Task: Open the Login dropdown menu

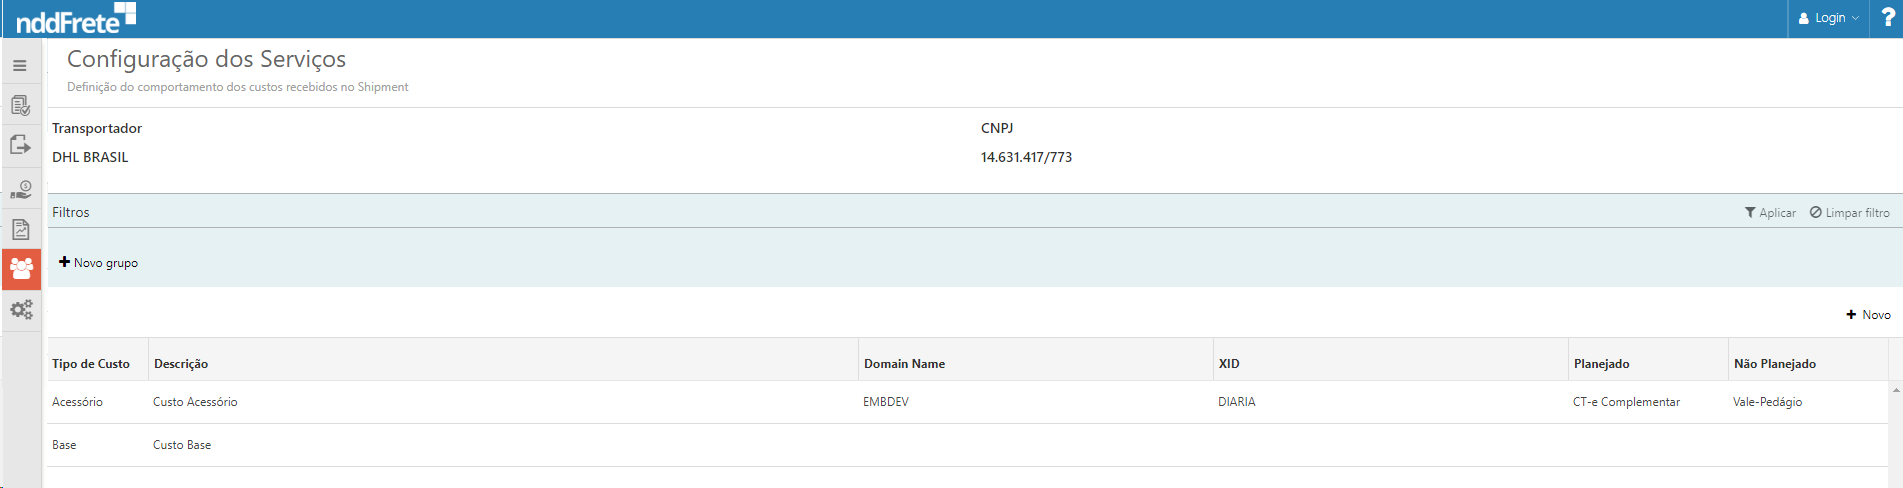Action: point(1828,18)
